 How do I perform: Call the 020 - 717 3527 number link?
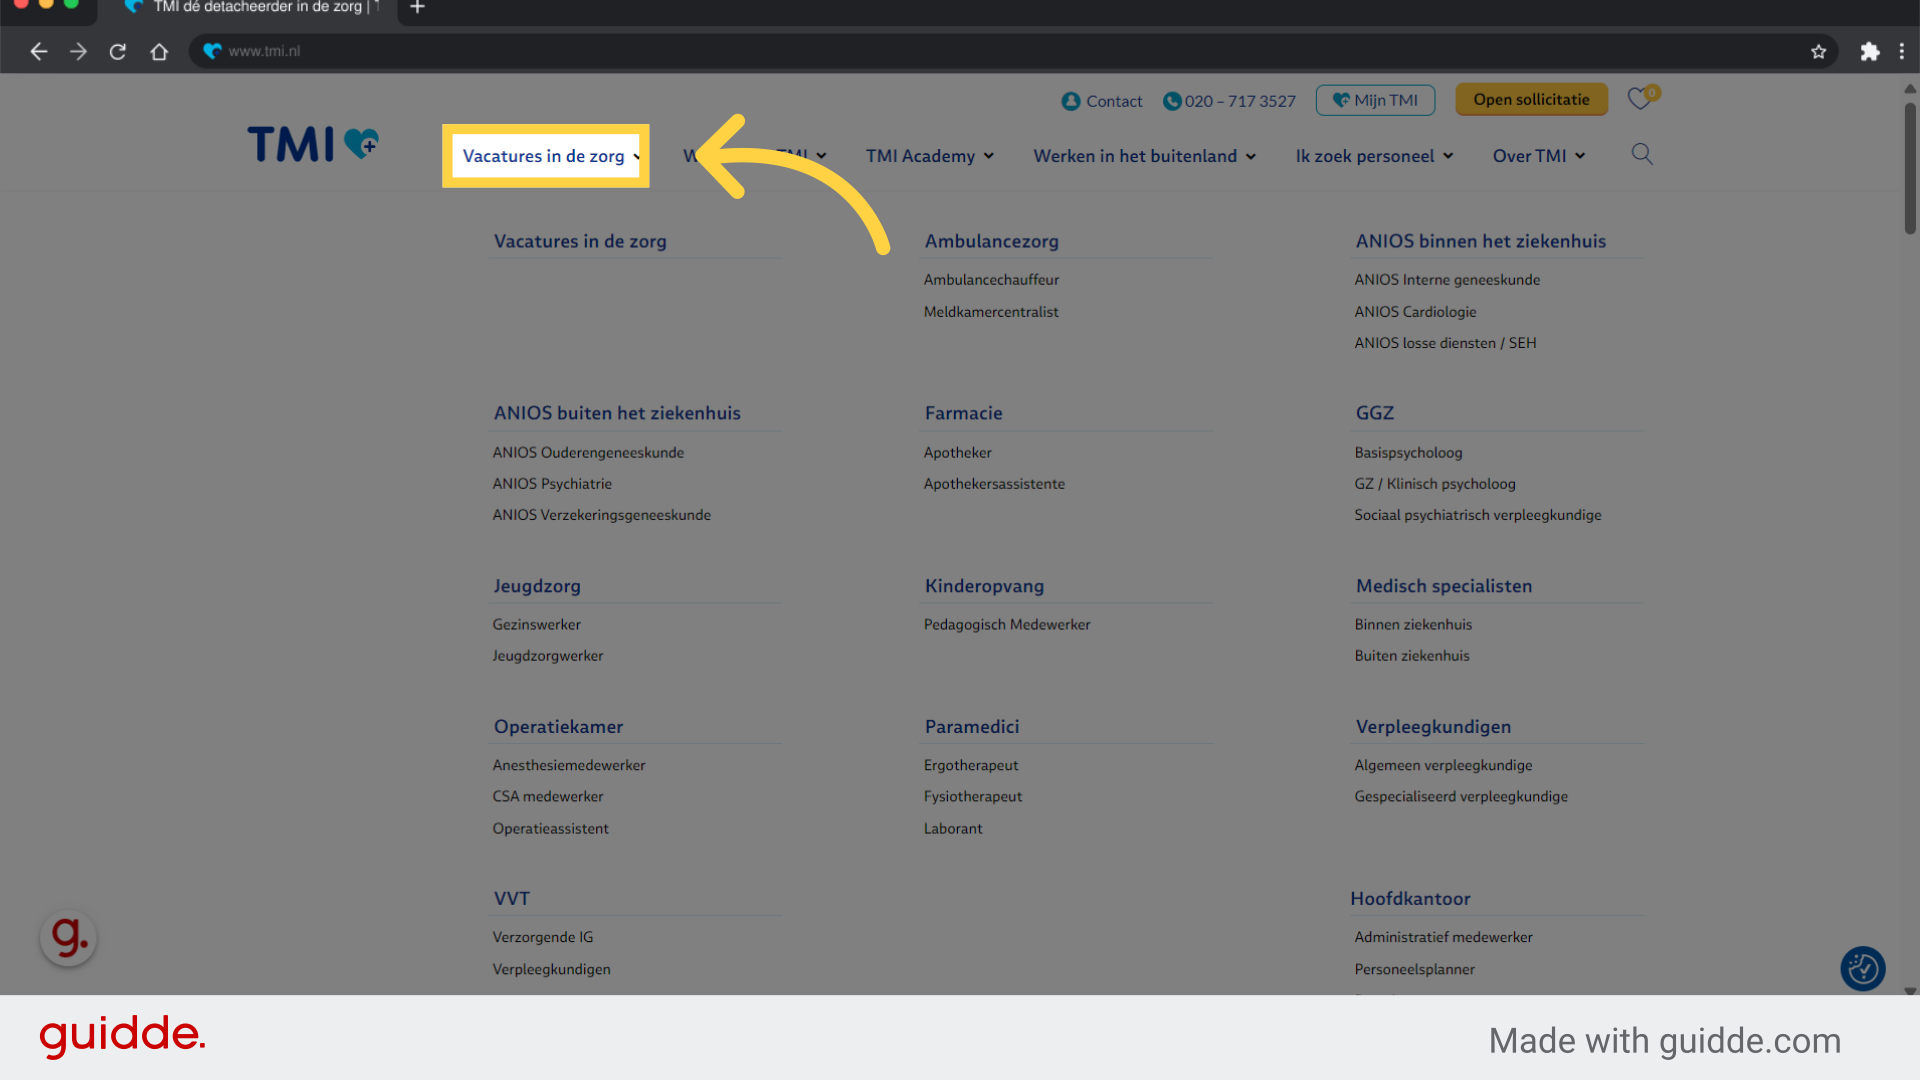[x=1229, y=101]
